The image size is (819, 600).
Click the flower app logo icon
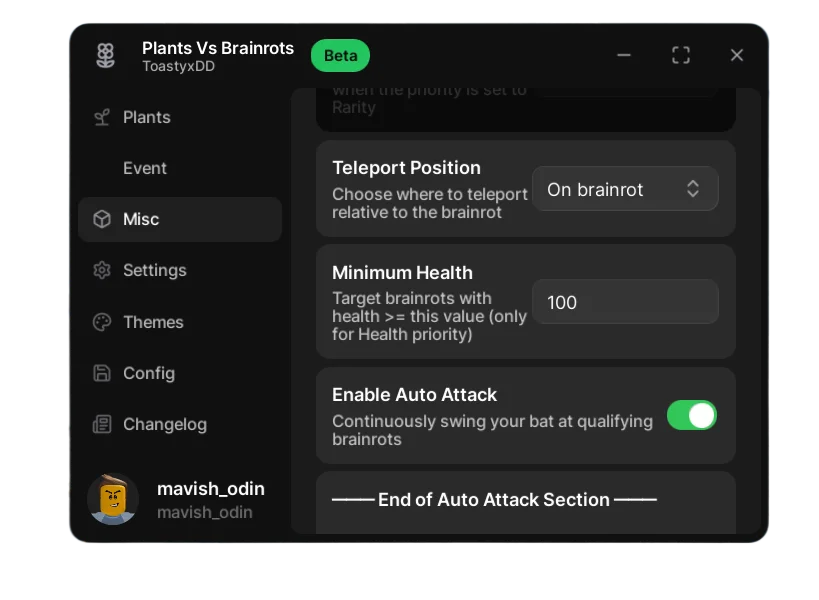tap(105, 56)
